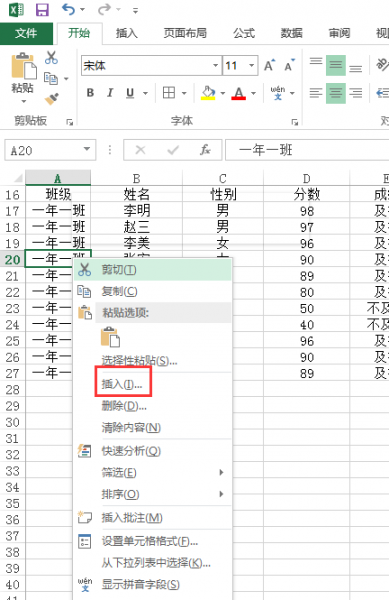The height and width of the screenshot is (600, 389).
Task: Choose 显示拼音字段(S) in context menu
Action: pyautogui.click(x=153, y=585)
